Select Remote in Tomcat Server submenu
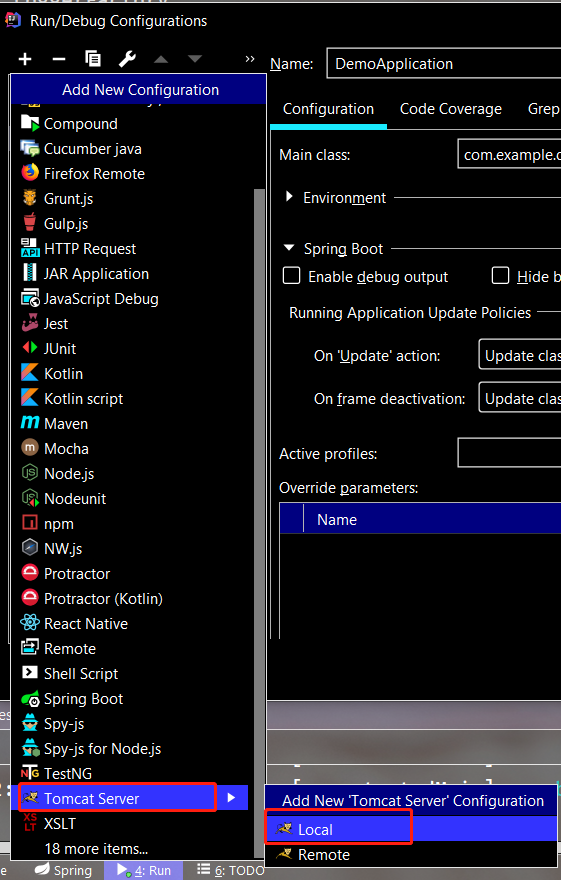Screen dimensions: 561x880 [x=411, y=854]
